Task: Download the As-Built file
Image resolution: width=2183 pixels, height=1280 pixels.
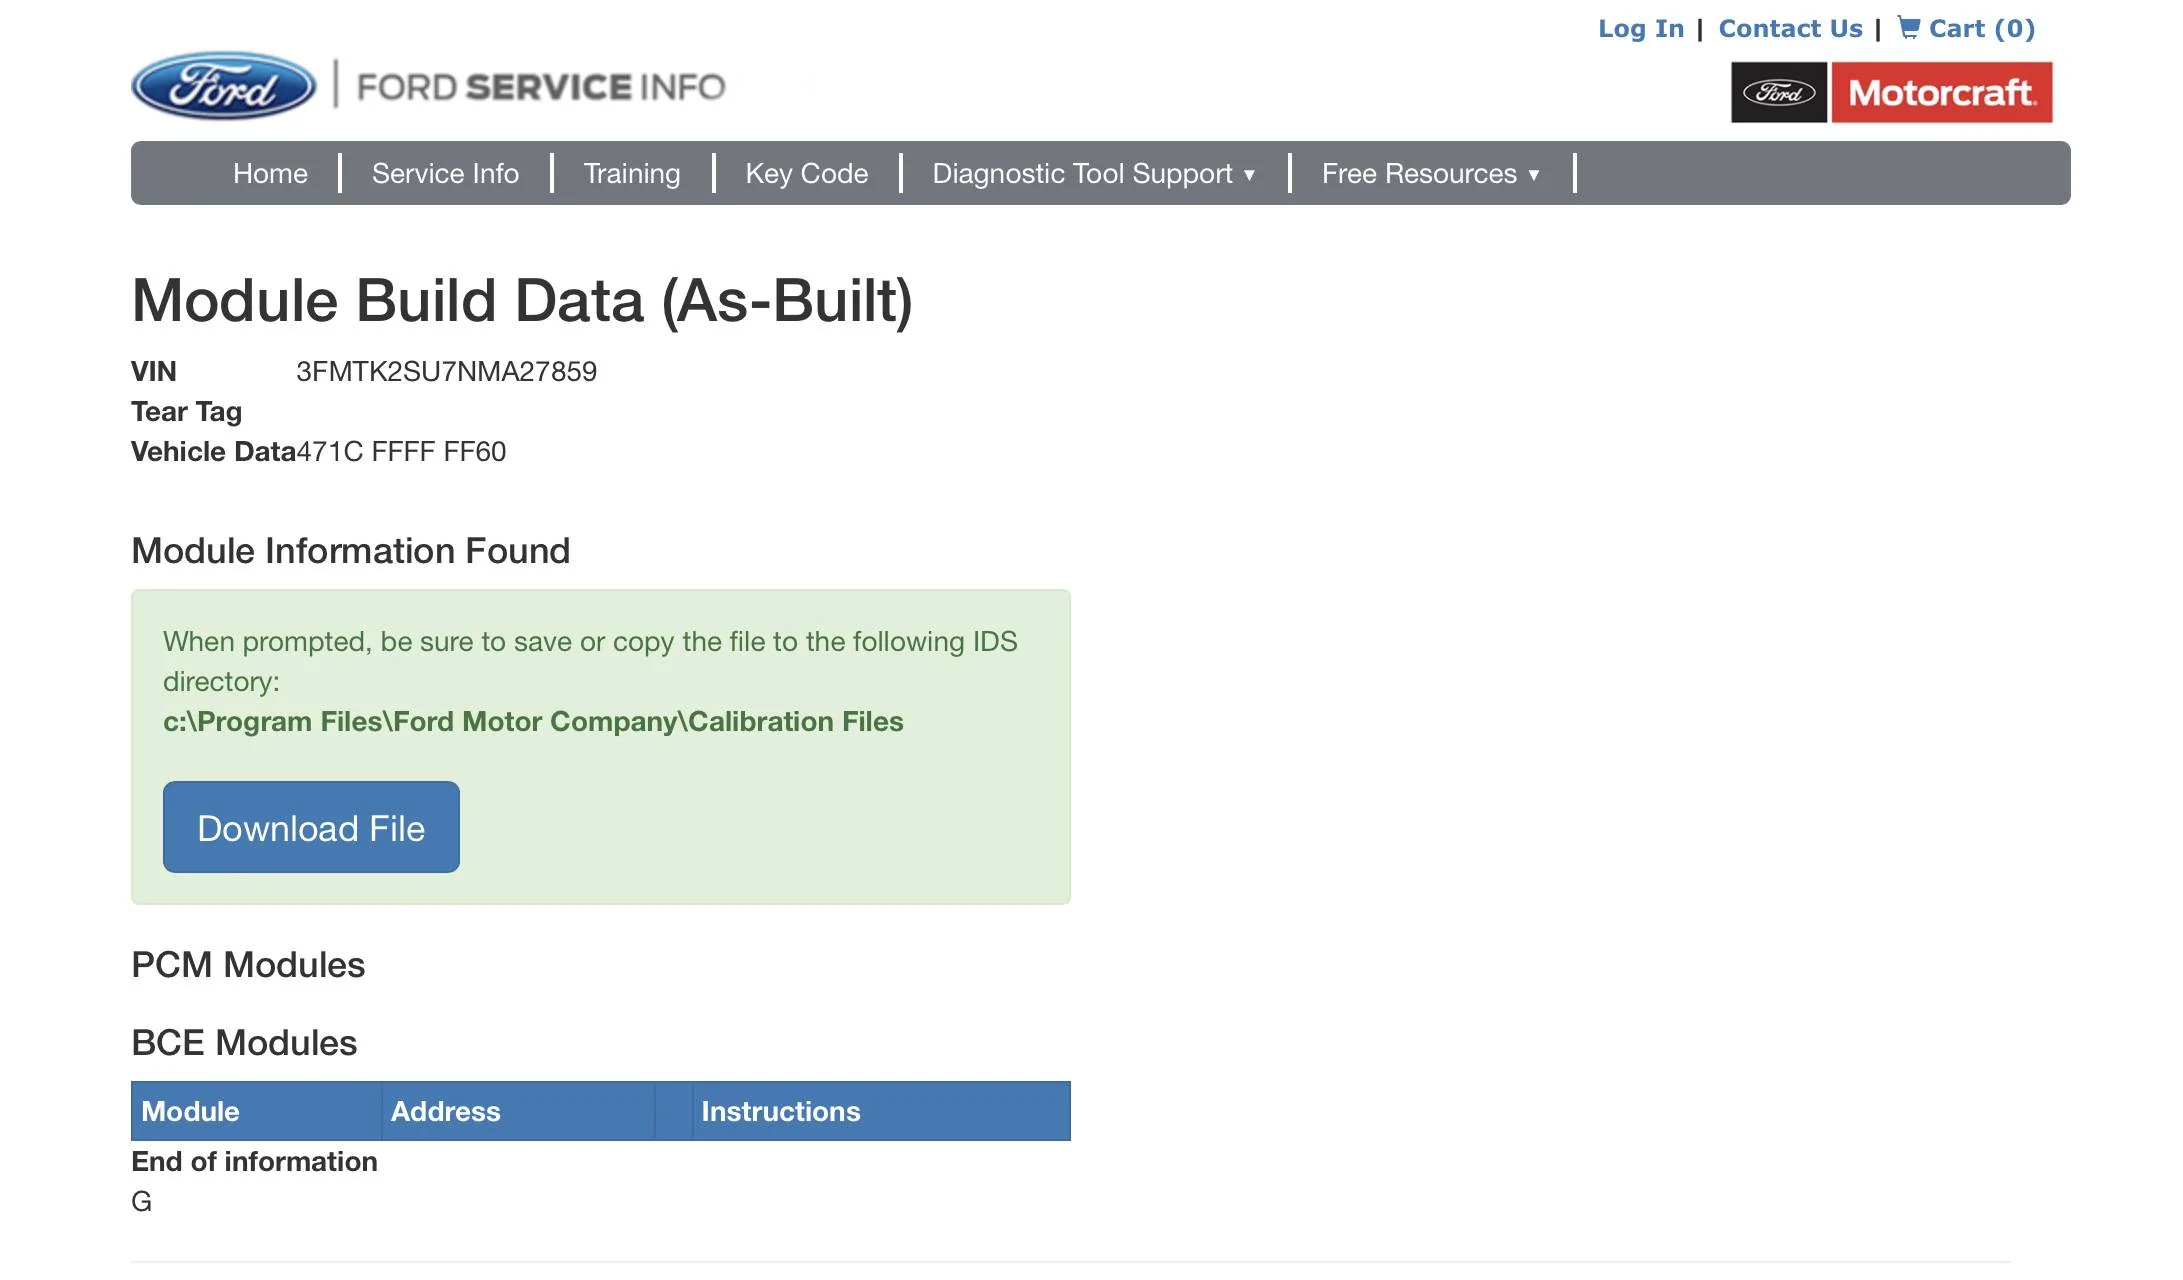Action: coord(311,827)
